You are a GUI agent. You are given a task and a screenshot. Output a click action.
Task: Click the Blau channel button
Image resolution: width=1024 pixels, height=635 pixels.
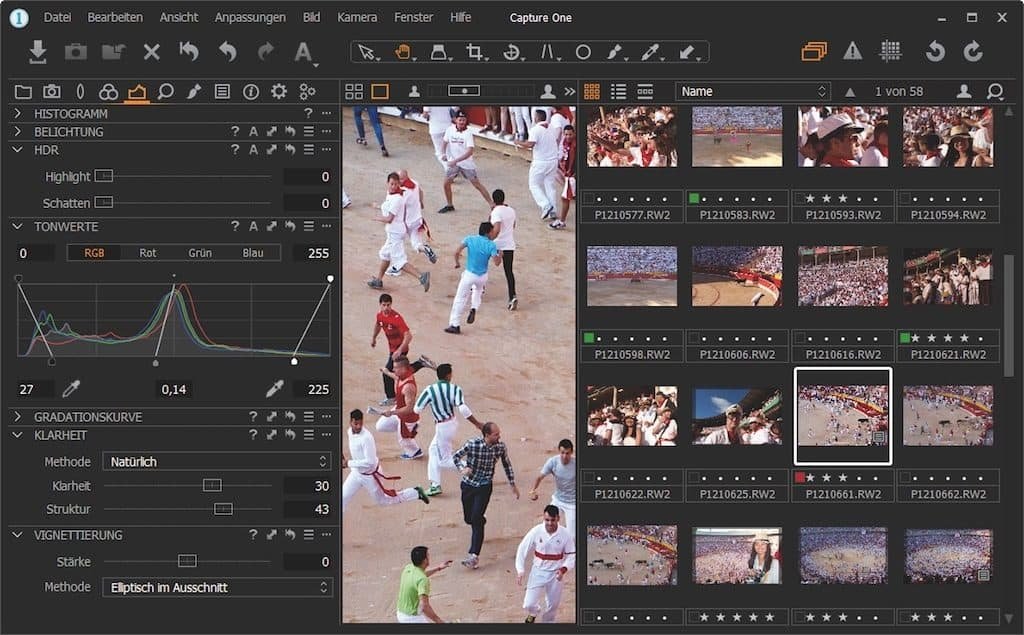click(x=253, y=253)
